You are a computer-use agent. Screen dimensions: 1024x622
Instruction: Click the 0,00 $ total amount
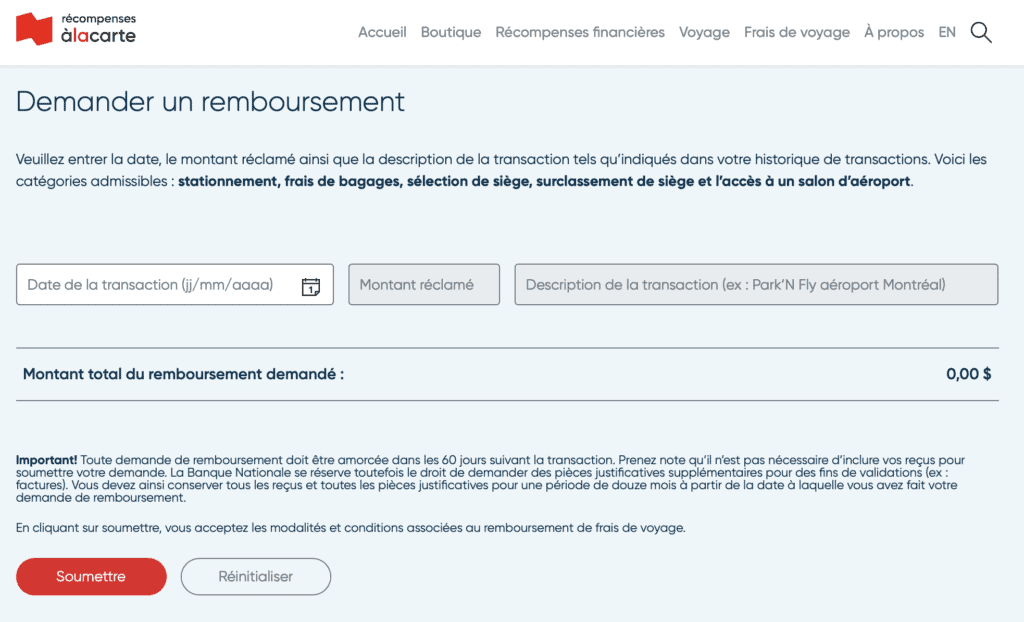pyautogui.click(x=968, y=374)
